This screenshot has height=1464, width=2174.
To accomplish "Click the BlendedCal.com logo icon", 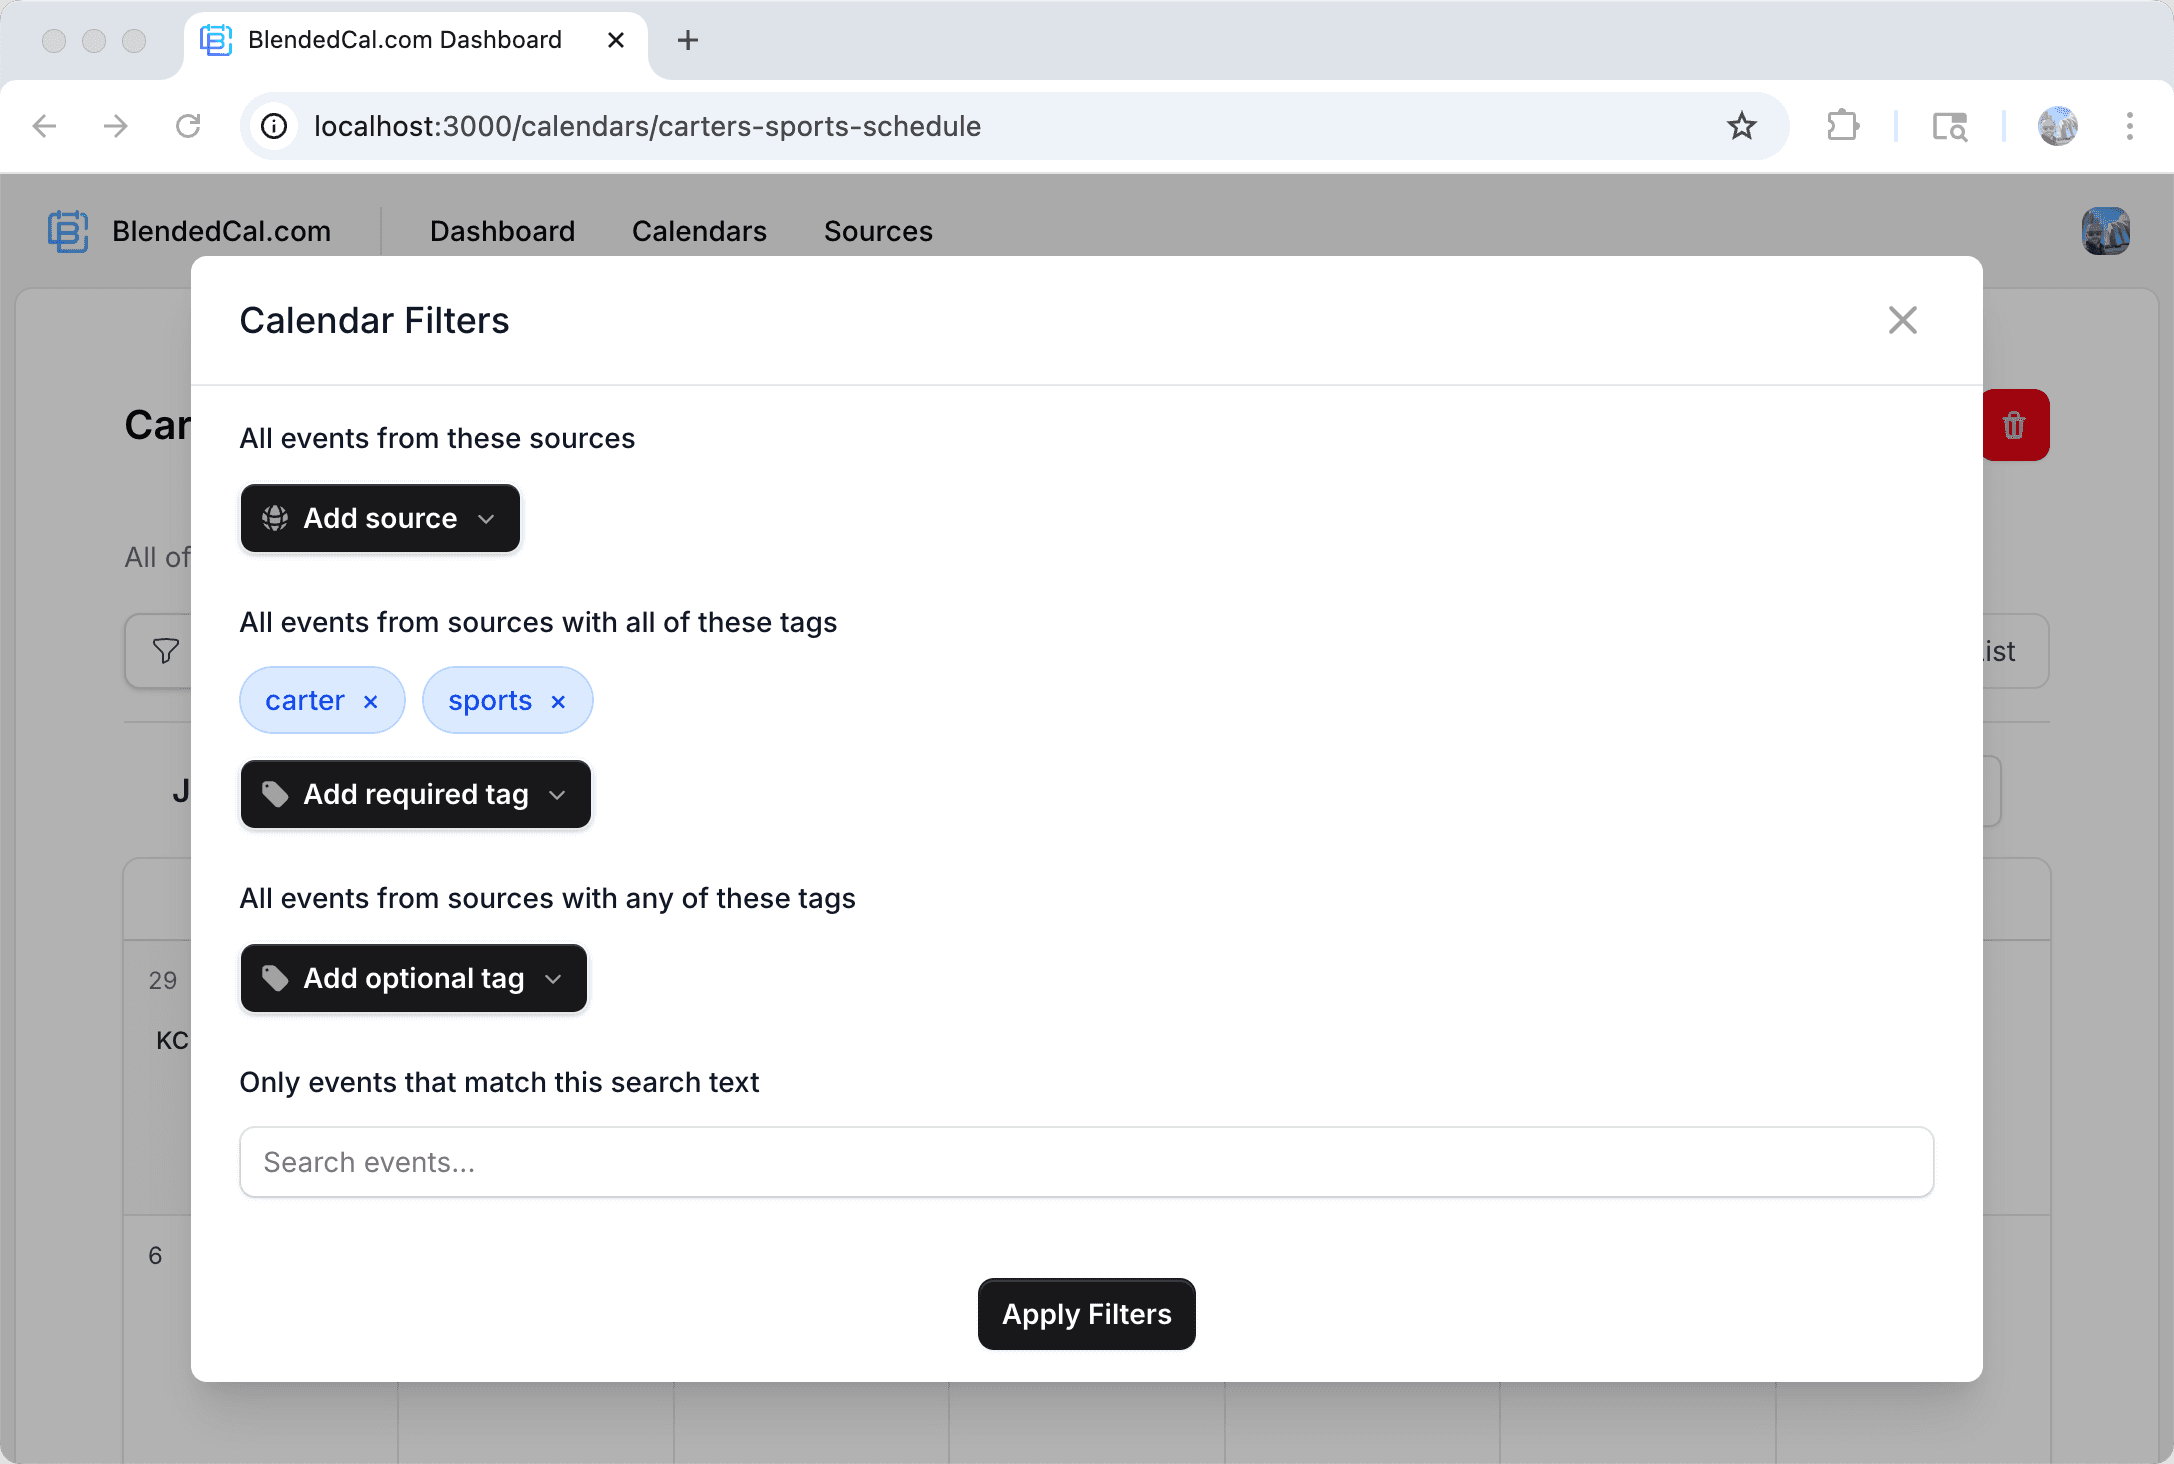I will [68, 231].
